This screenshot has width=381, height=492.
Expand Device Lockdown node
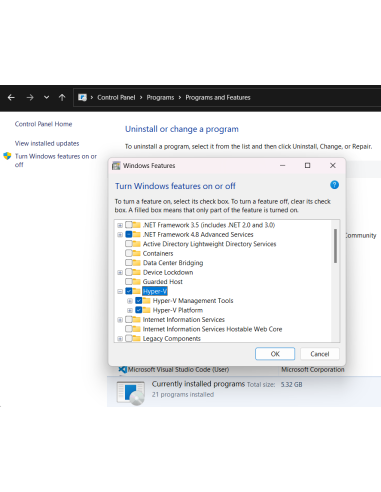[x=120, y=273]
